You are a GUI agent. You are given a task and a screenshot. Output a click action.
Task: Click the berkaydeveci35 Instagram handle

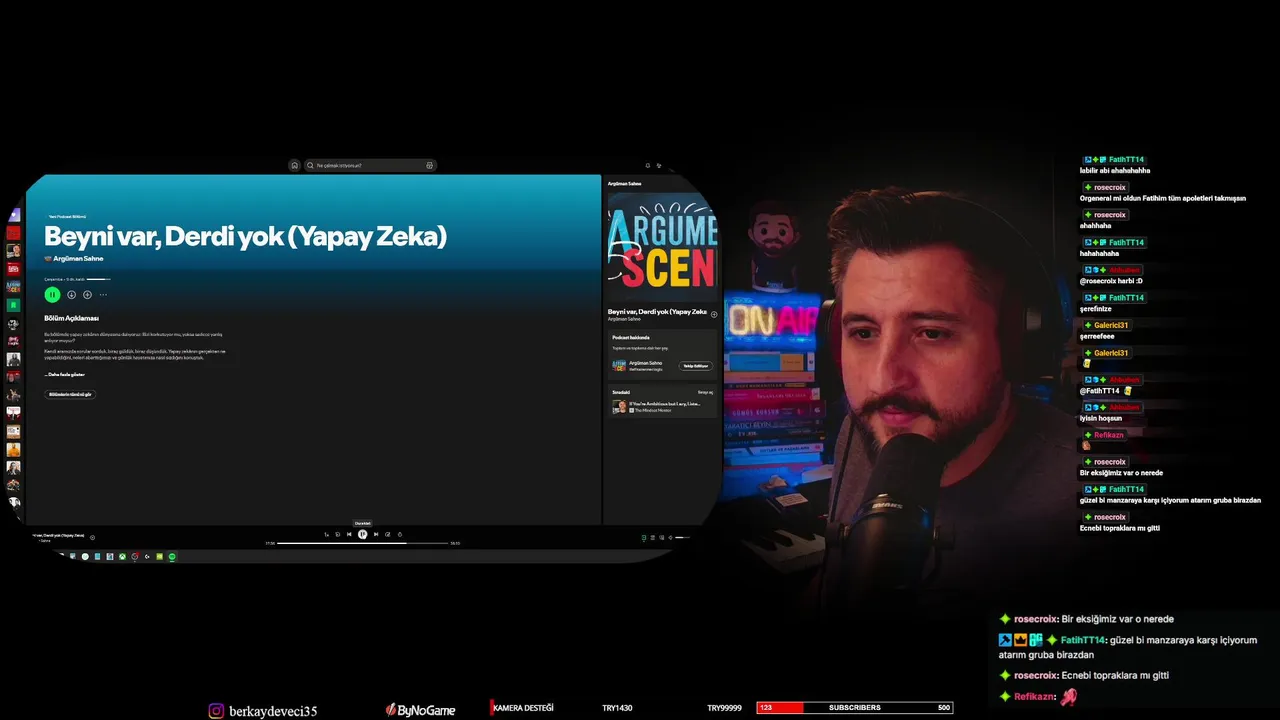273,711
